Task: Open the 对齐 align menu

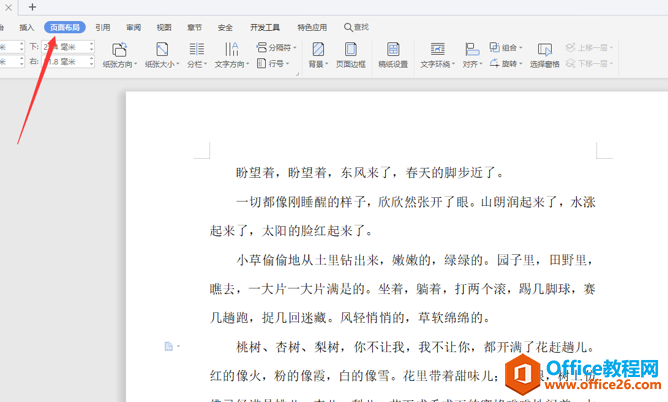Action: (472, 55)
